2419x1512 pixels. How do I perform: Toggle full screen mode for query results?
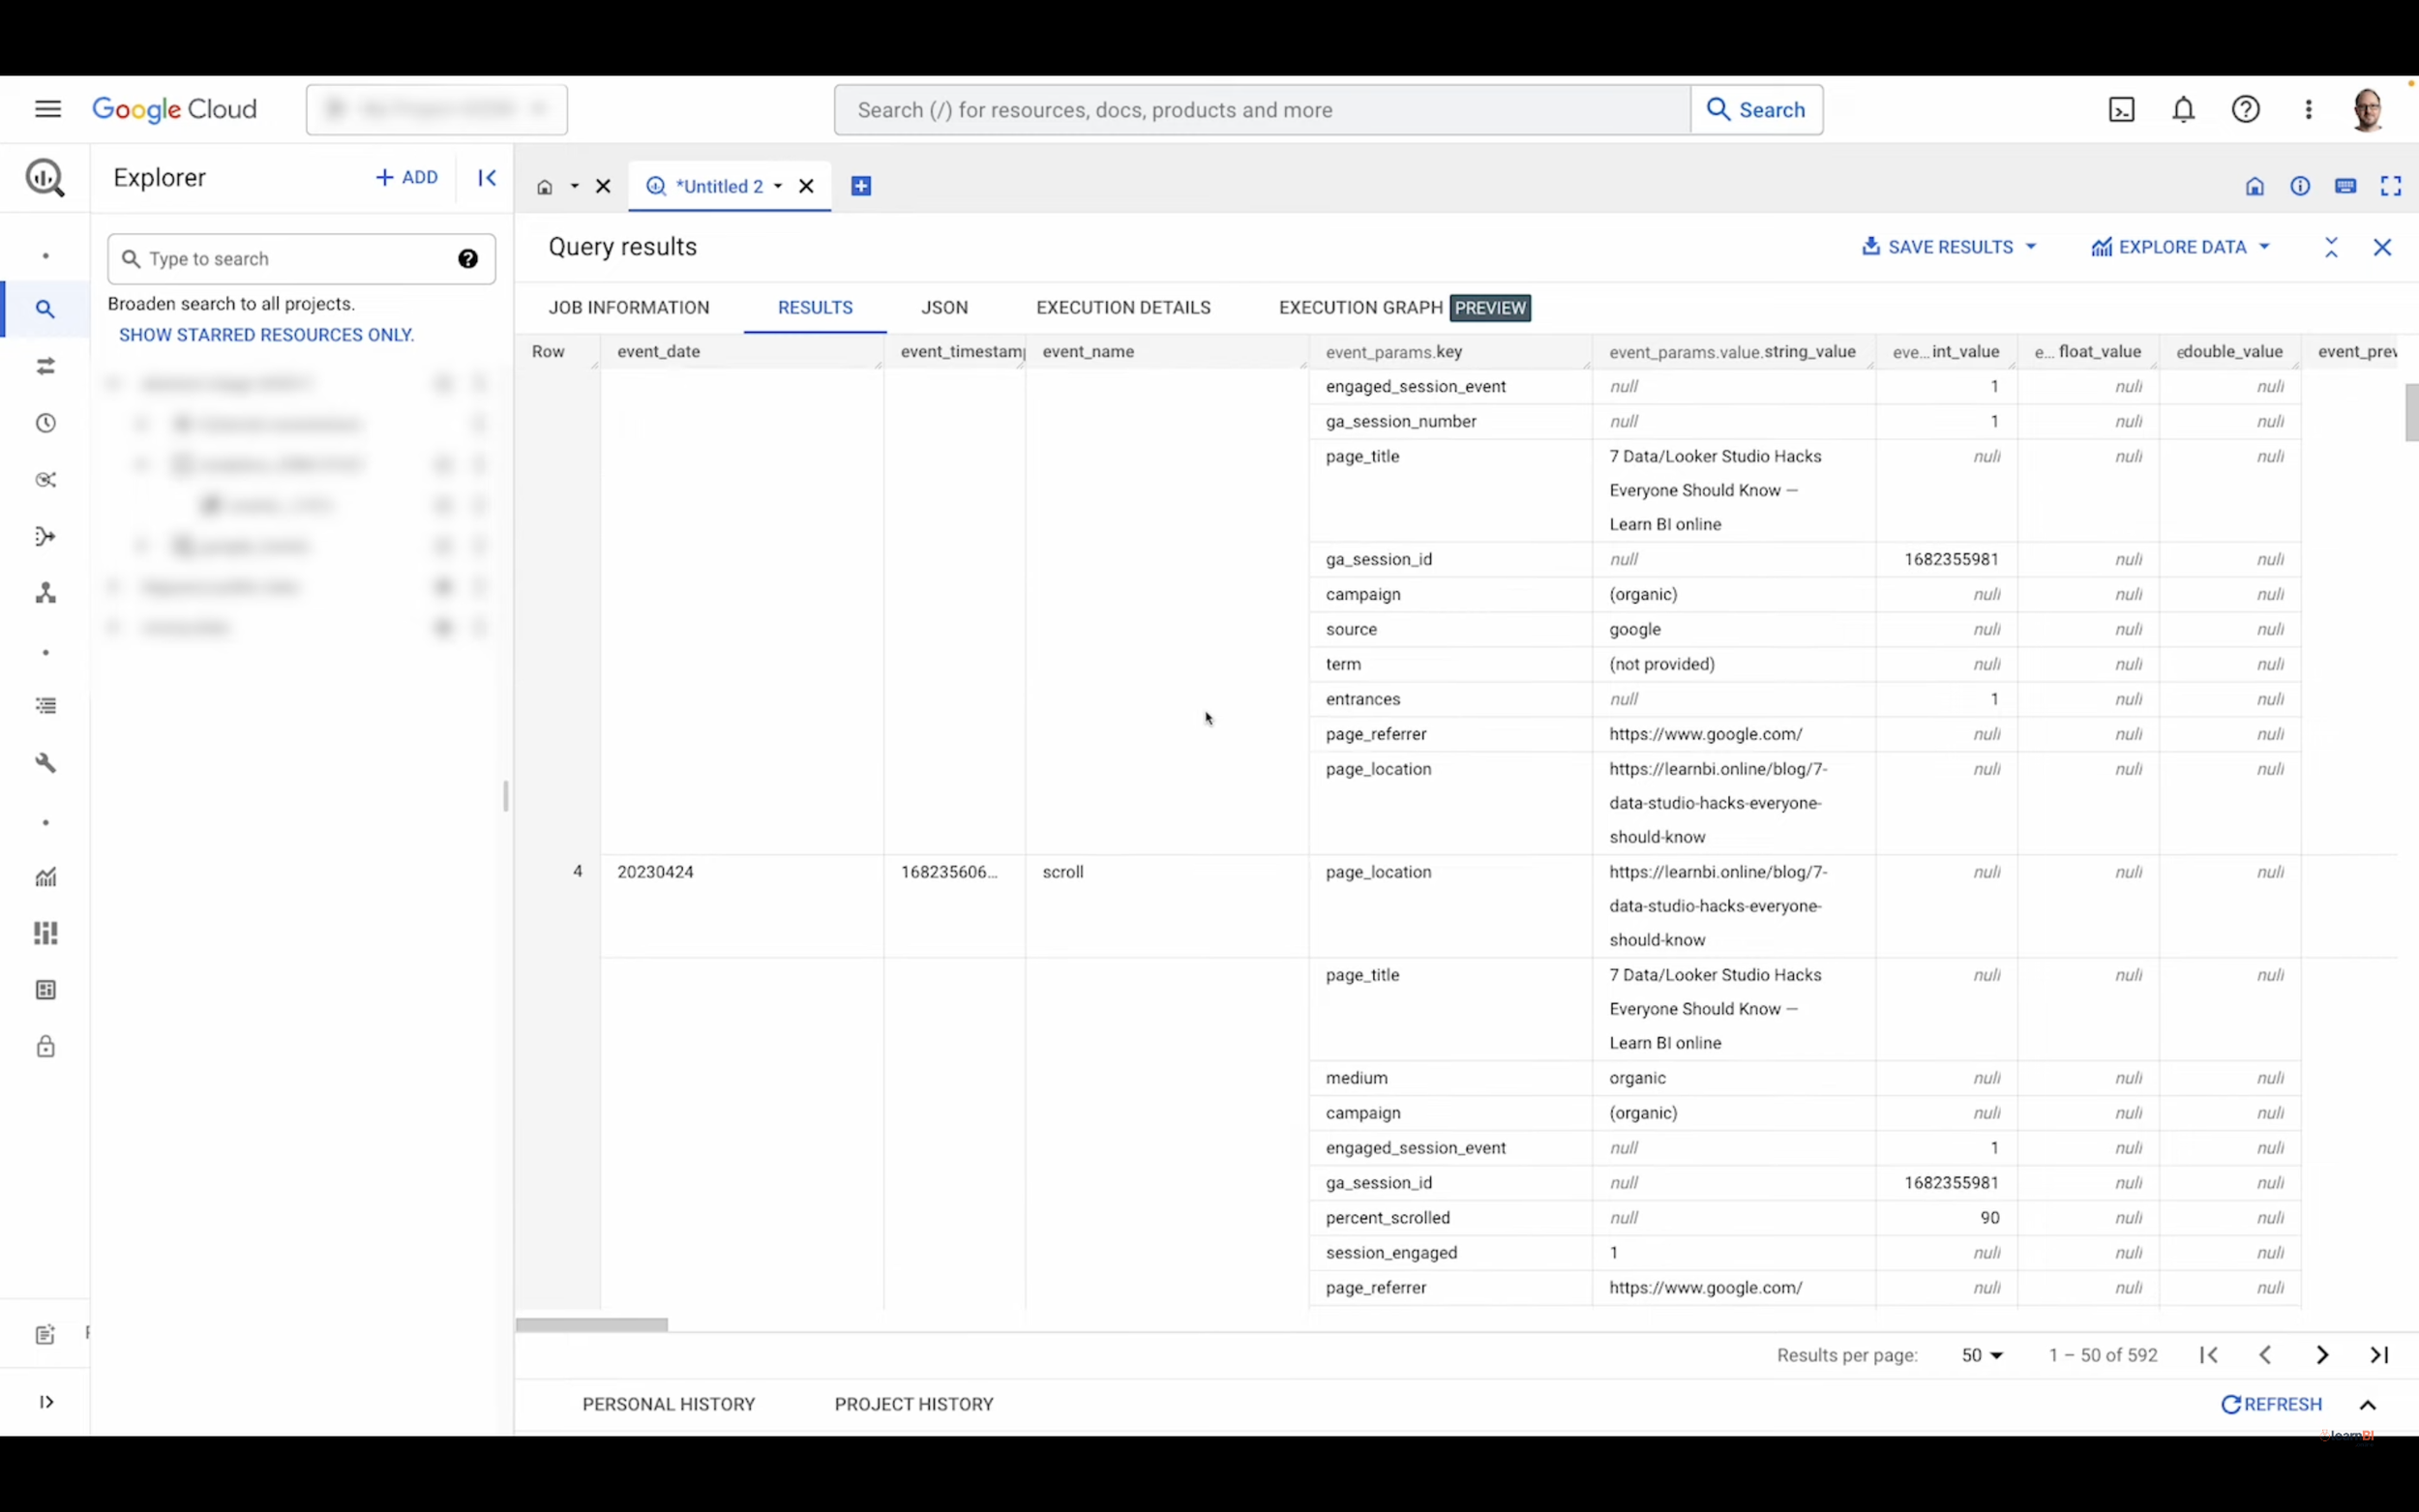pos(2392,186)
